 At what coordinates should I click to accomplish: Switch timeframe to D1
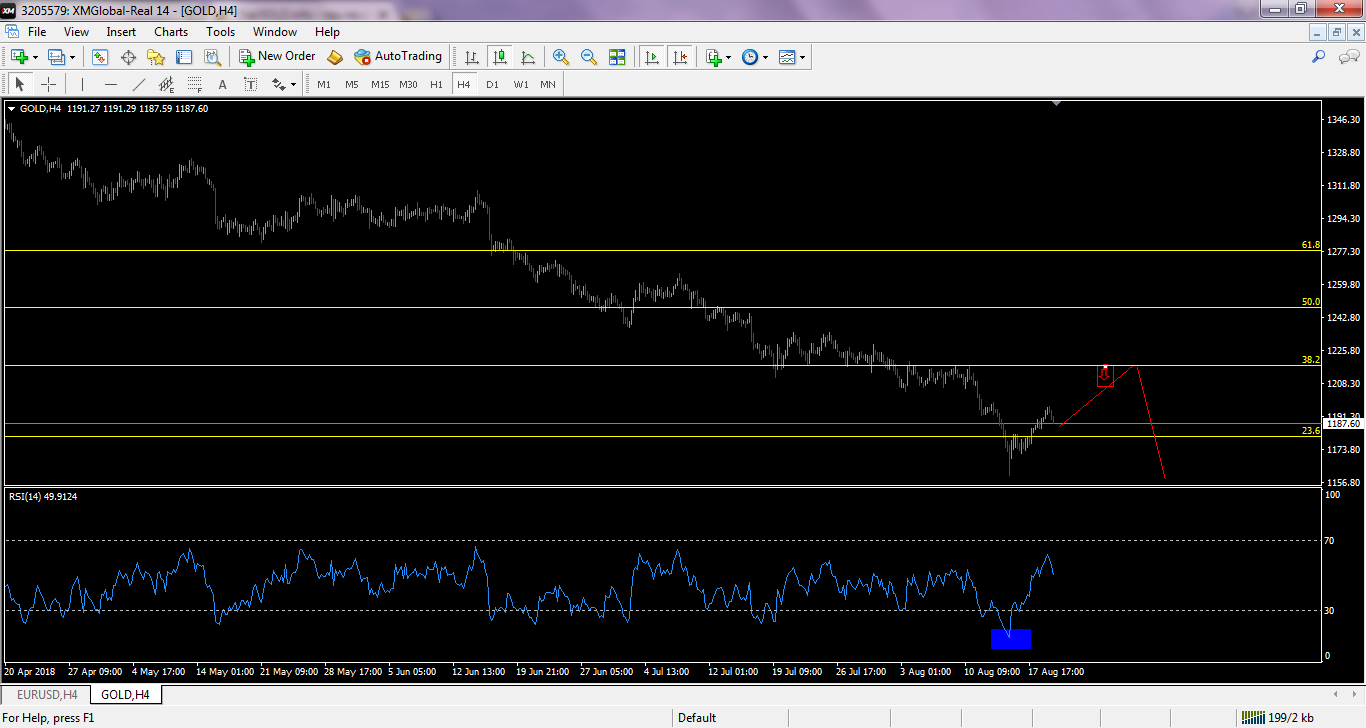492,85
